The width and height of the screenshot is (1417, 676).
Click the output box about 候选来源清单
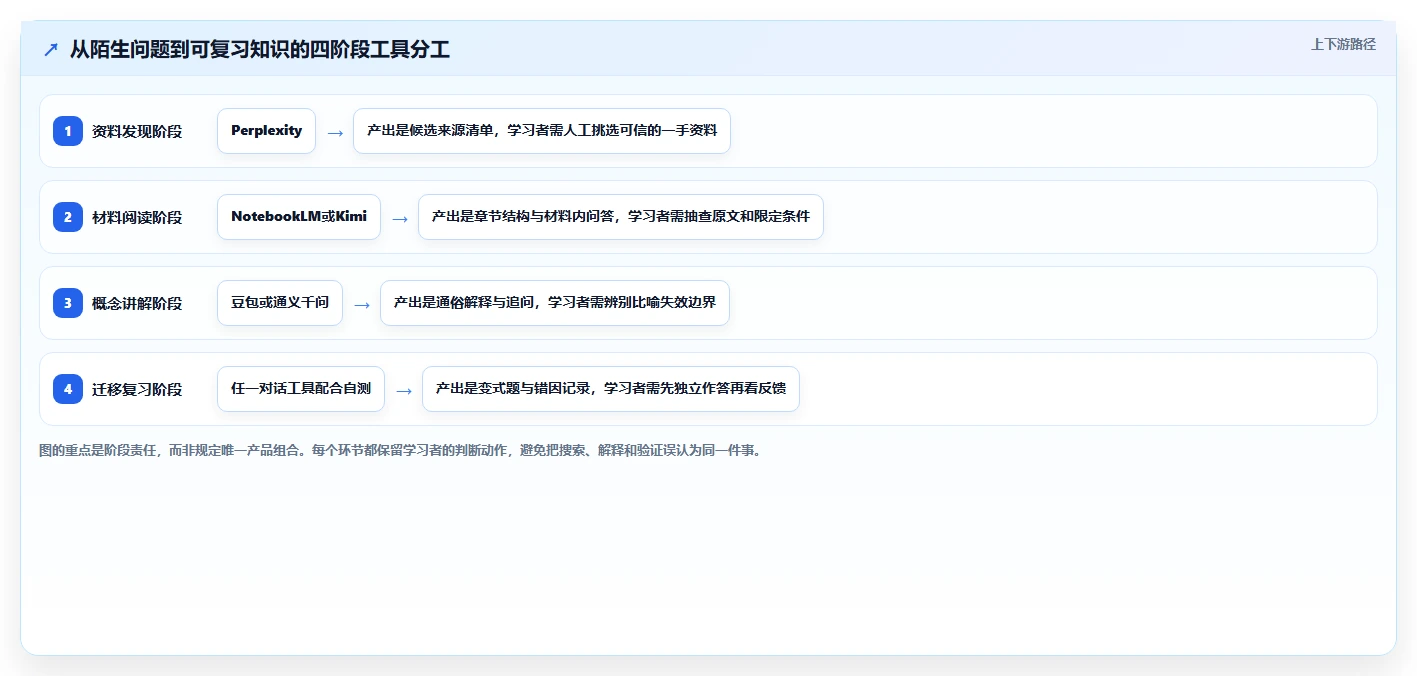(x=542, y=131)
